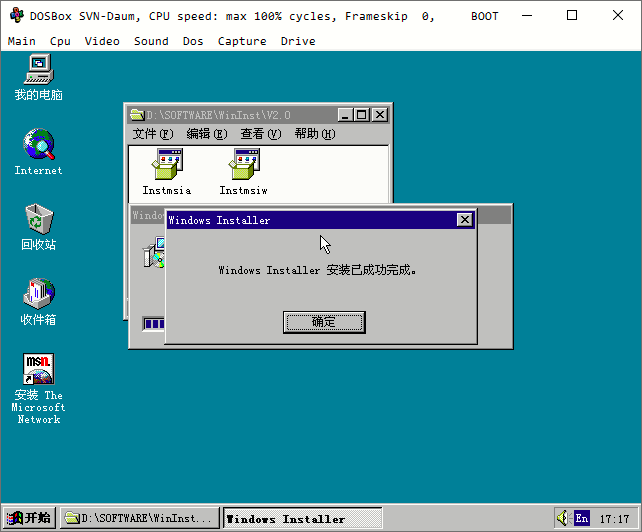Click the DOSBox logo icon in title bar
Image resolution: width=642 pixels, height=532 pixels.
click(x=16, y=16)
